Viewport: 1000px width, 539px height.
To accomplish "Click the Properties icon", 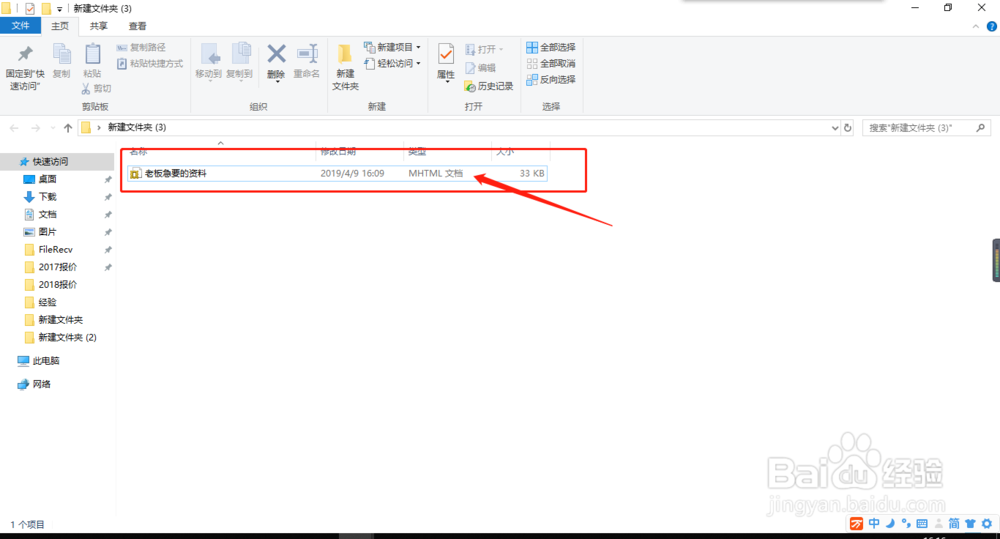I will pos(446,54).
